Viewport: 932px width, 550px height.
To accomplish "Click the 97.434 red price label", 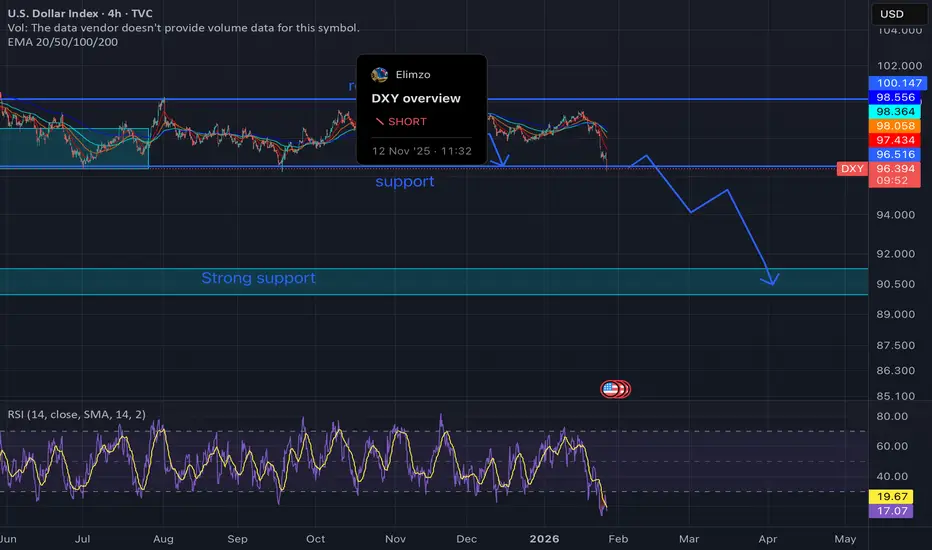I will 895,140.
